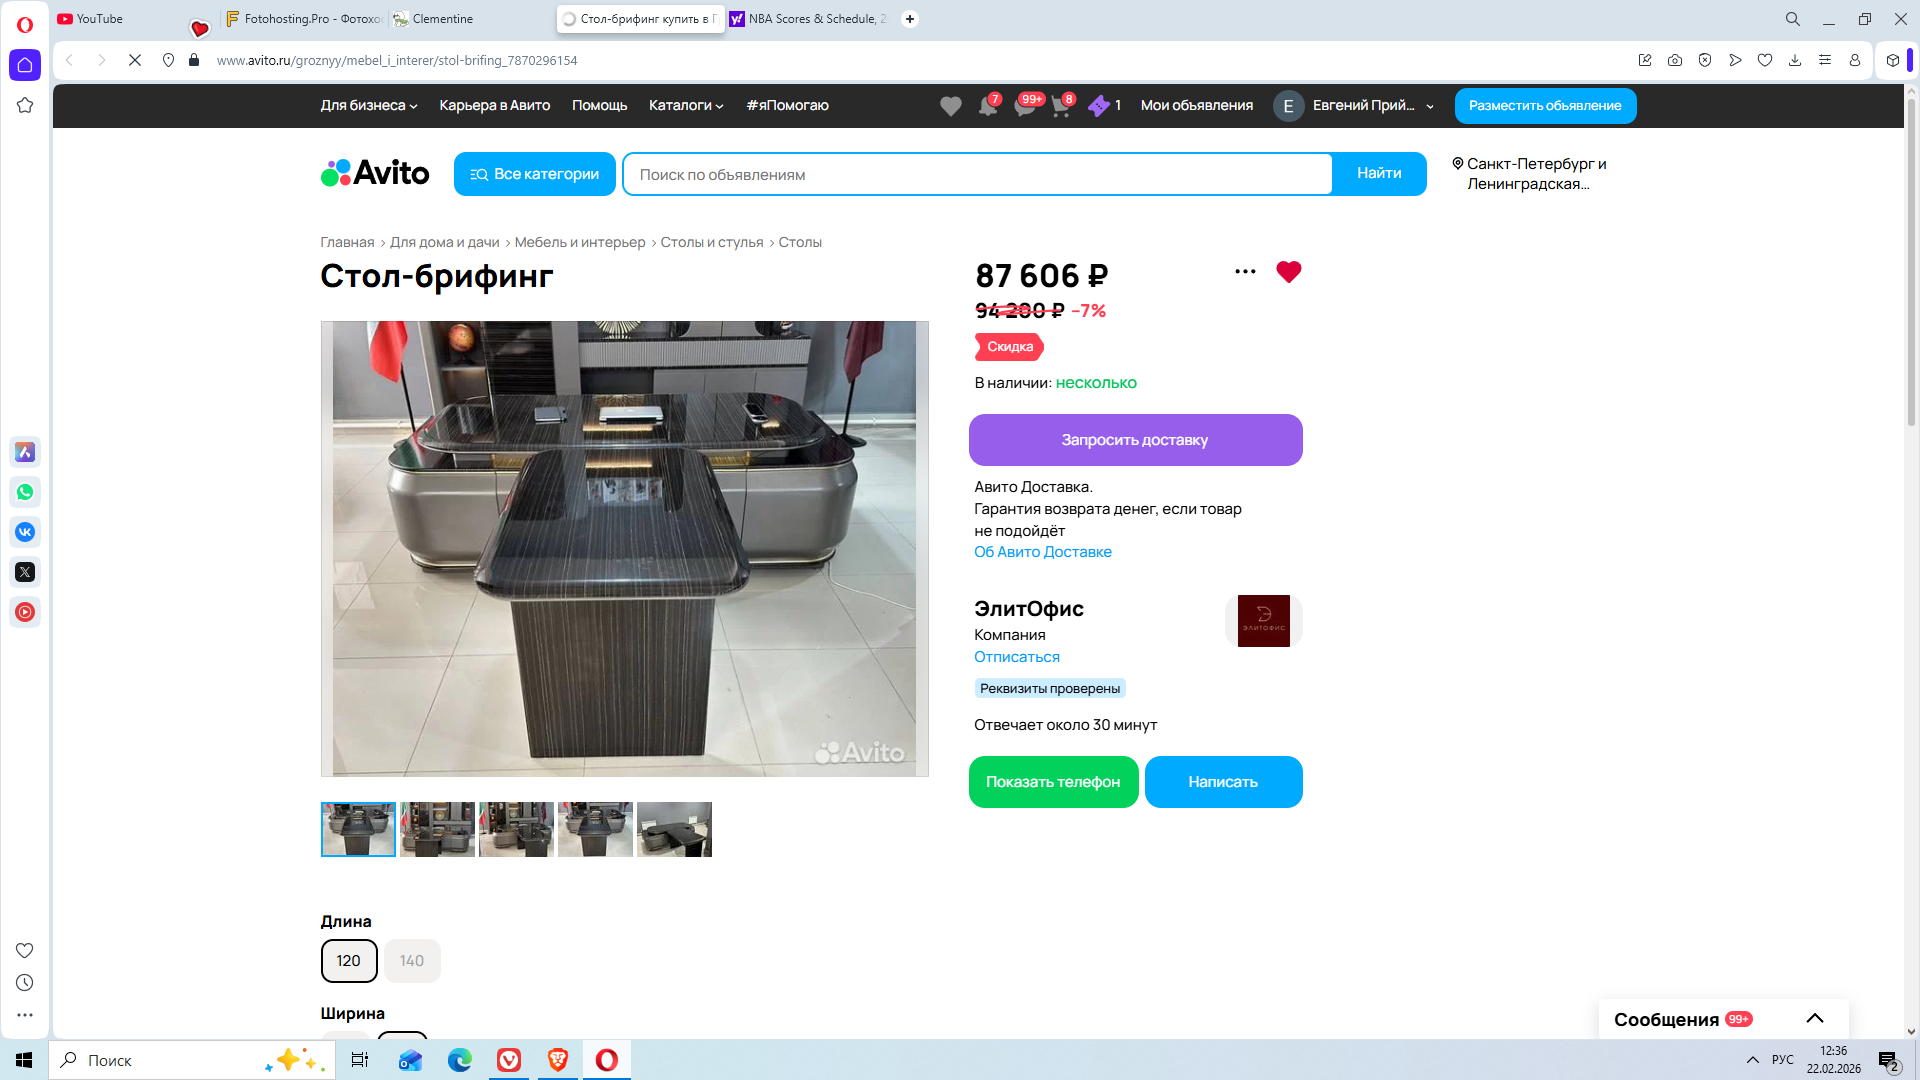Open Opera sidebar history clock icon
The image size is (1920, 1080).
25,983
